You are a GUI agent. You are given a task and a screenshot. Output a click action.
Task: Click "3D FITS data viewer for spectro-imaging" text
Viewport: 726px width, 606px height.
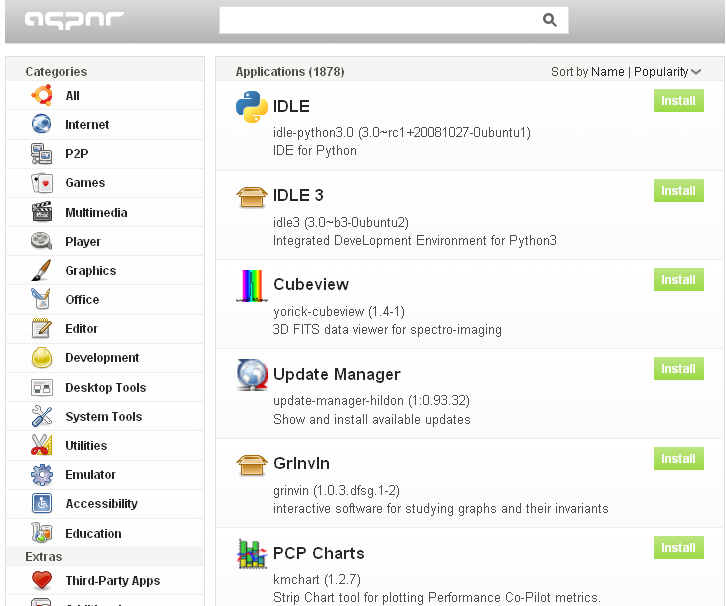pos(387,329)
